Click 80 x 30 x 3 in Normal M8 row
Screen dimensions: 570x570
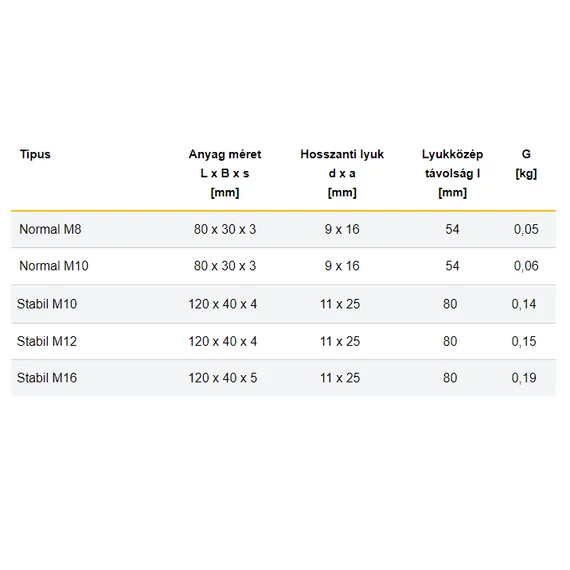click(225, 229)
